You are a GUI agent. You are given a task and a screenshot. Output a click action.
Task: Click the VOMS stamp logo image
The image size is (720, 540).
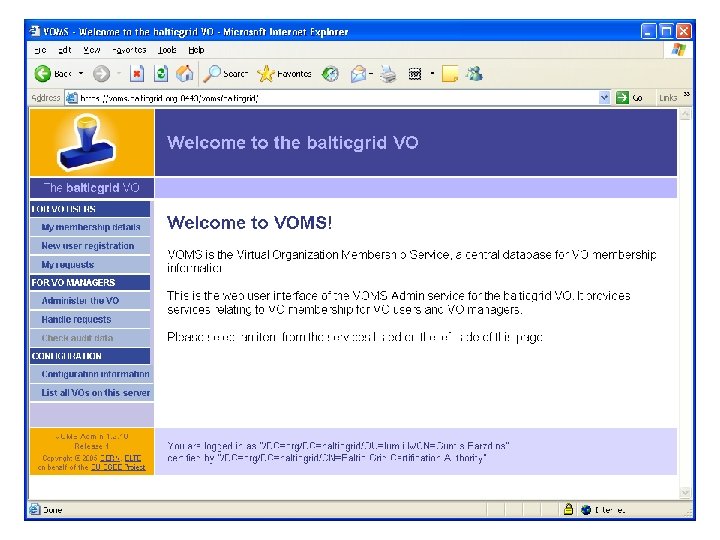(89, 142)
